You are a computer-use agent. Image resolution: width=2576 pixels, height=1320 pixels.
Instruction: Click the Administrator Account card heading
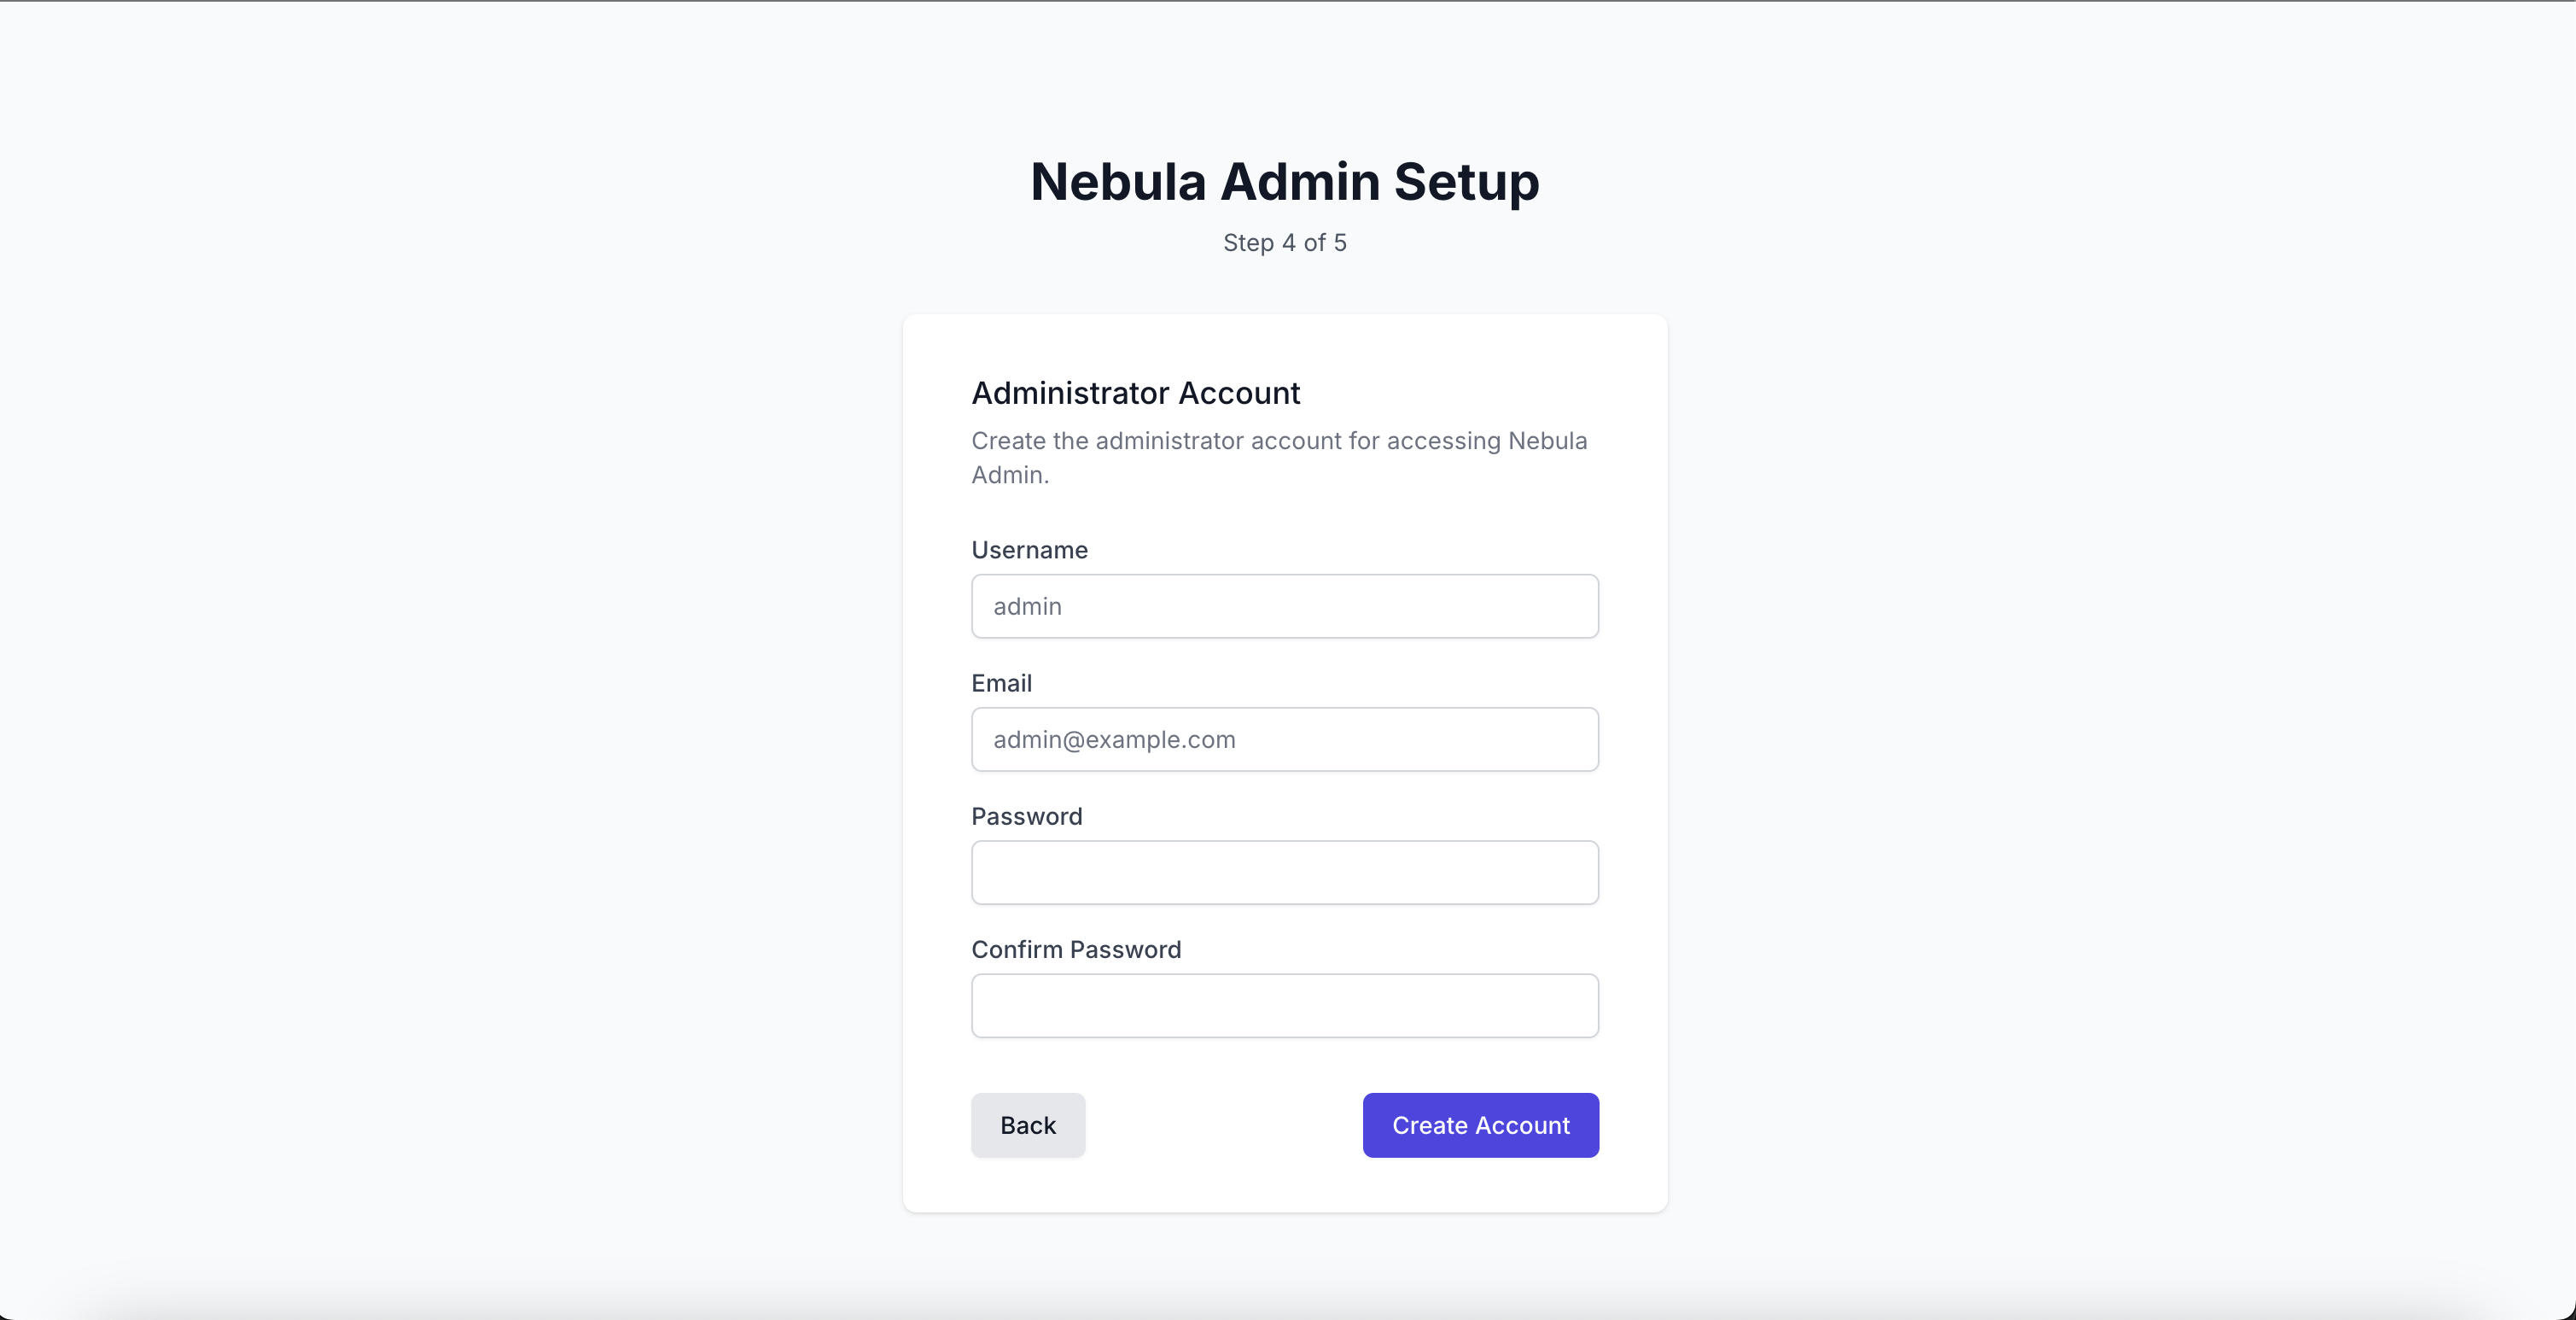(x=1135, y=393)
